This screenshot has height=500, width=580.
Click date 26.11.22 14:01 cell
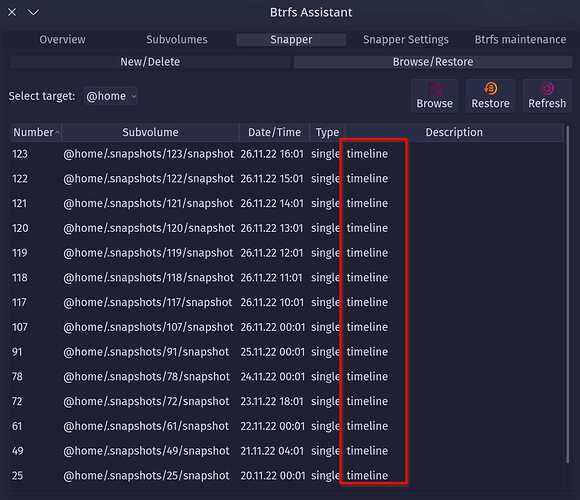point(272,203)
